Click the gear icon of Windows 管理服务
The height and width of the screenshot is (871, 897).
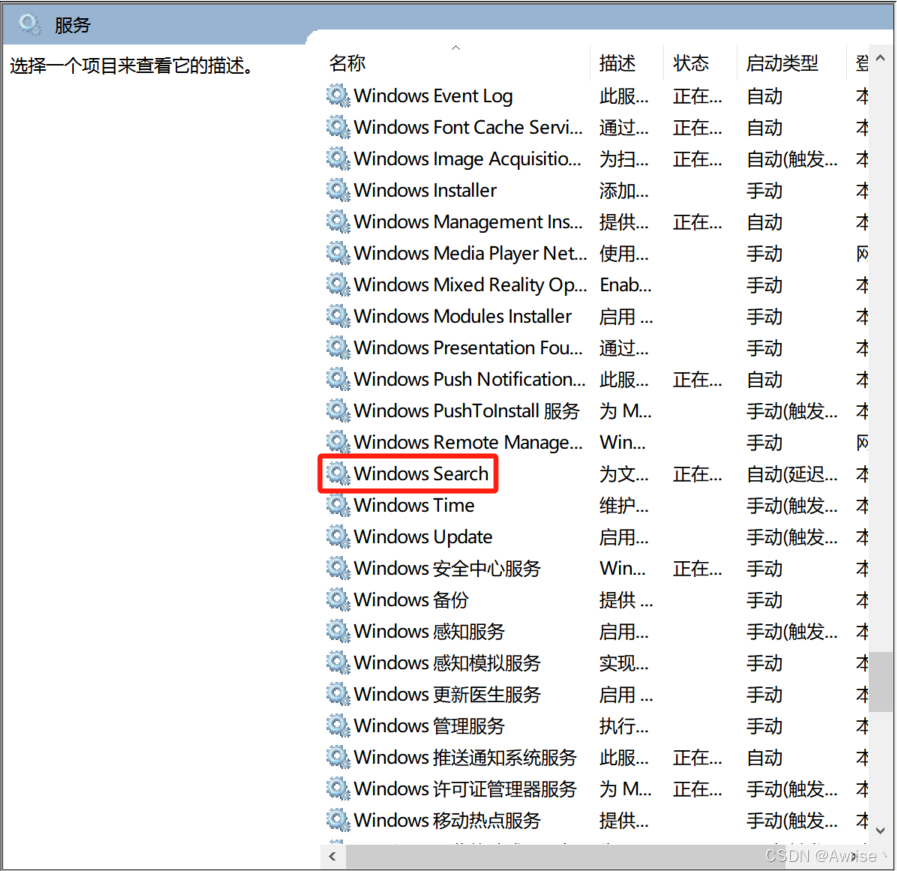click(x=338, y=725)
